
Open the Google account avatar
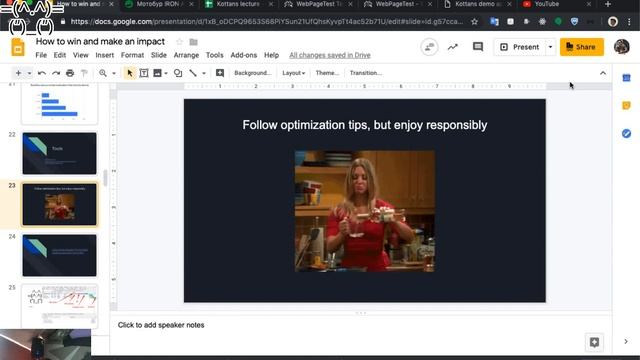[x=621, y=47]
